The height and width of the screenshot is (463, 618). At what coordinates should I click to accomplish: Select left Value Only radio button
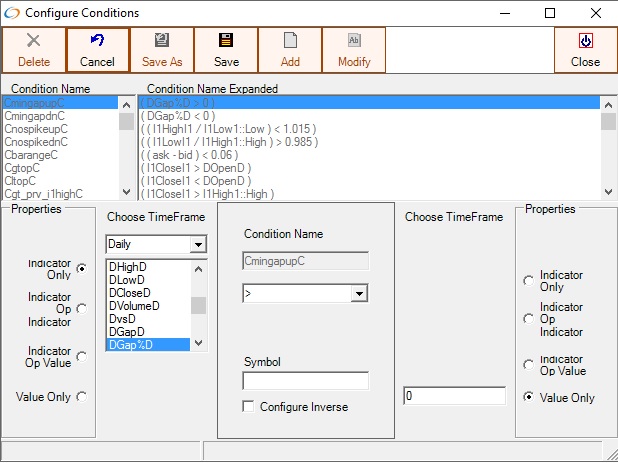(81, 396)
